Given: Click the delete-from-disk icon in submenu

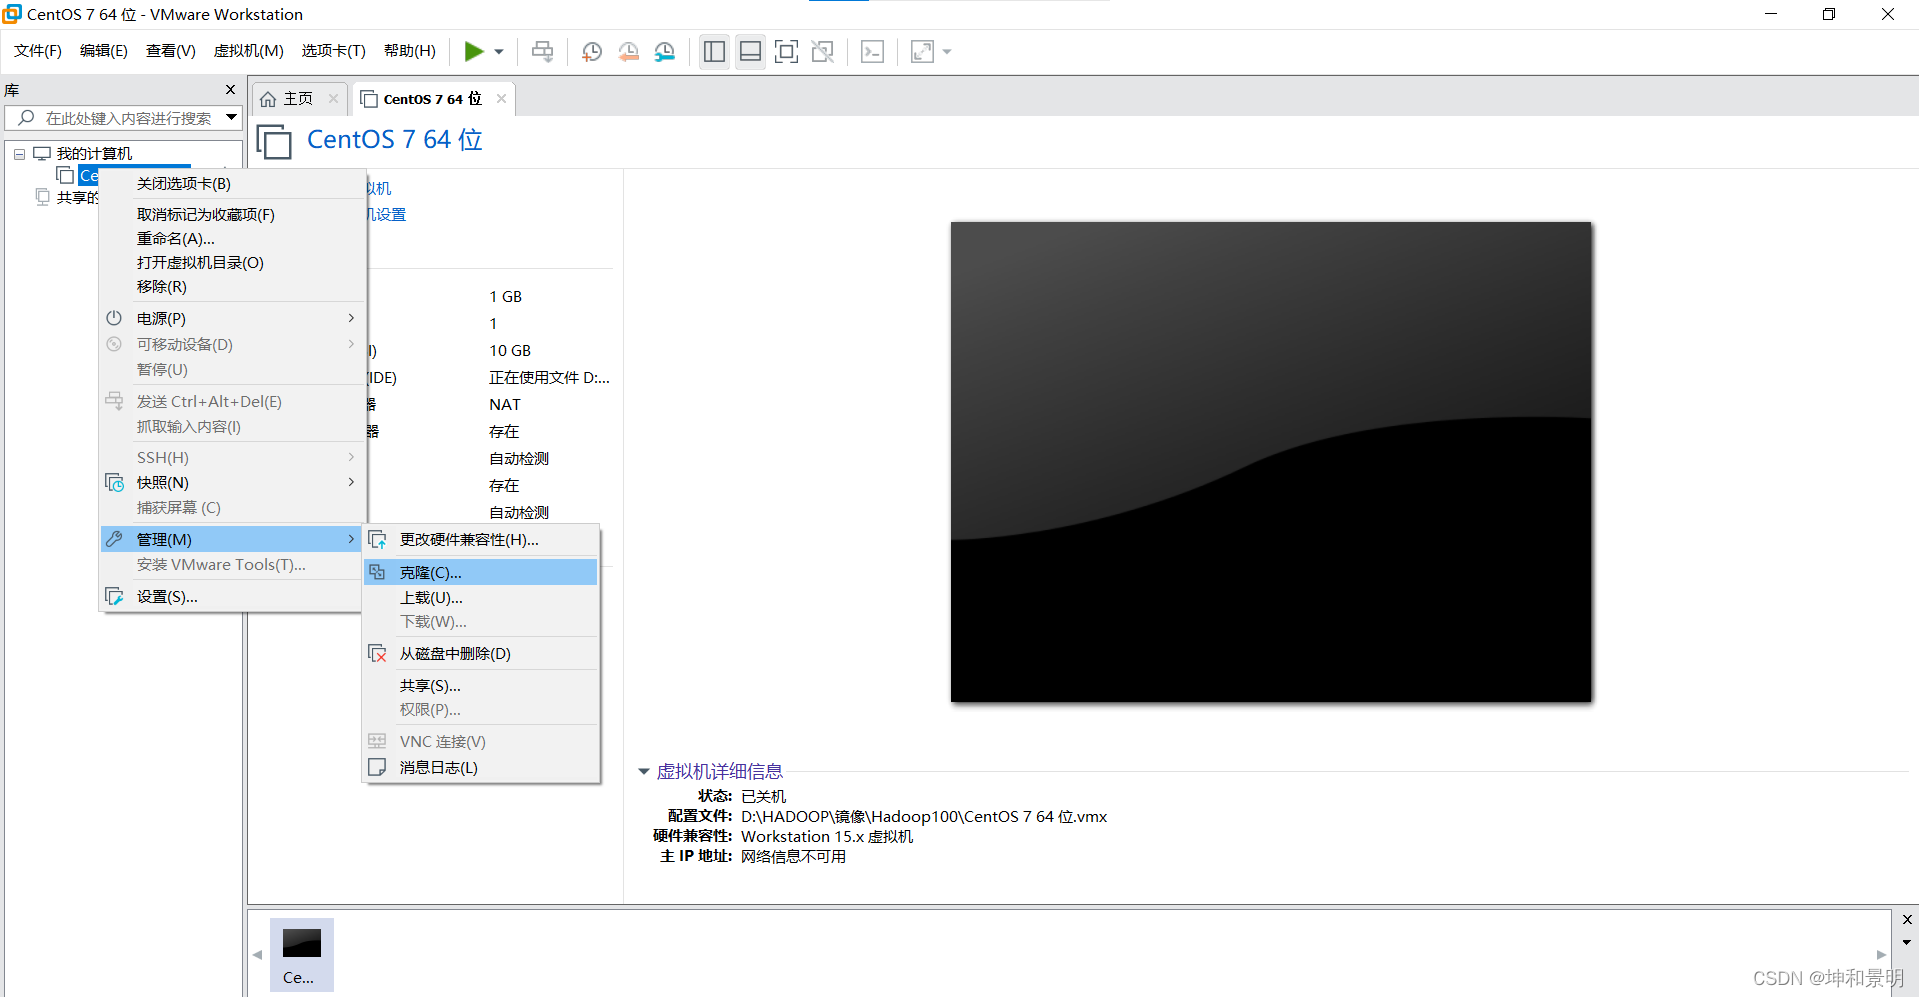Looking at the screenshot, I should 377,654.
